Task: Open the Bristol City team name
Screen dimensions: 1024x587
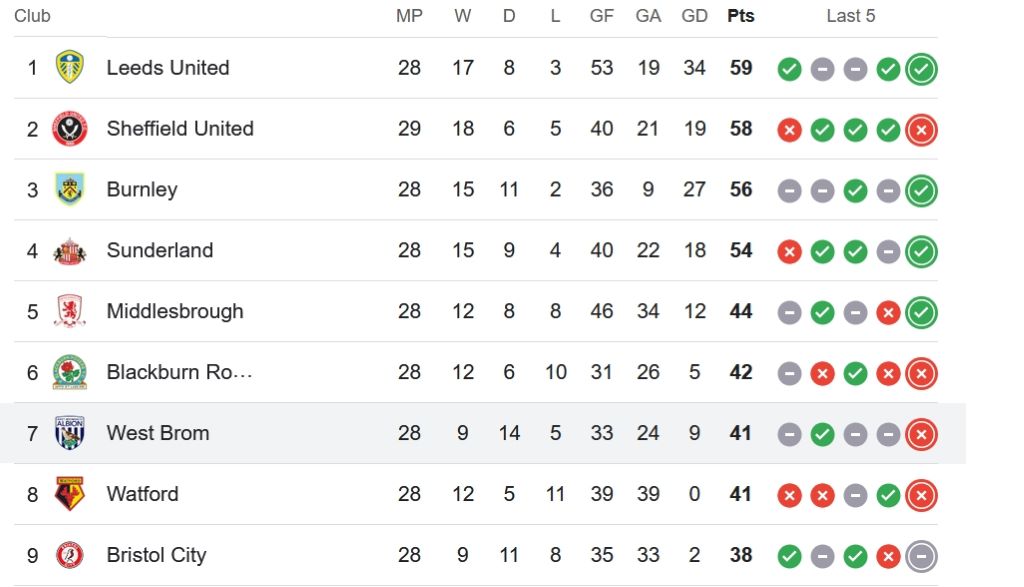Action: [157, 555]
